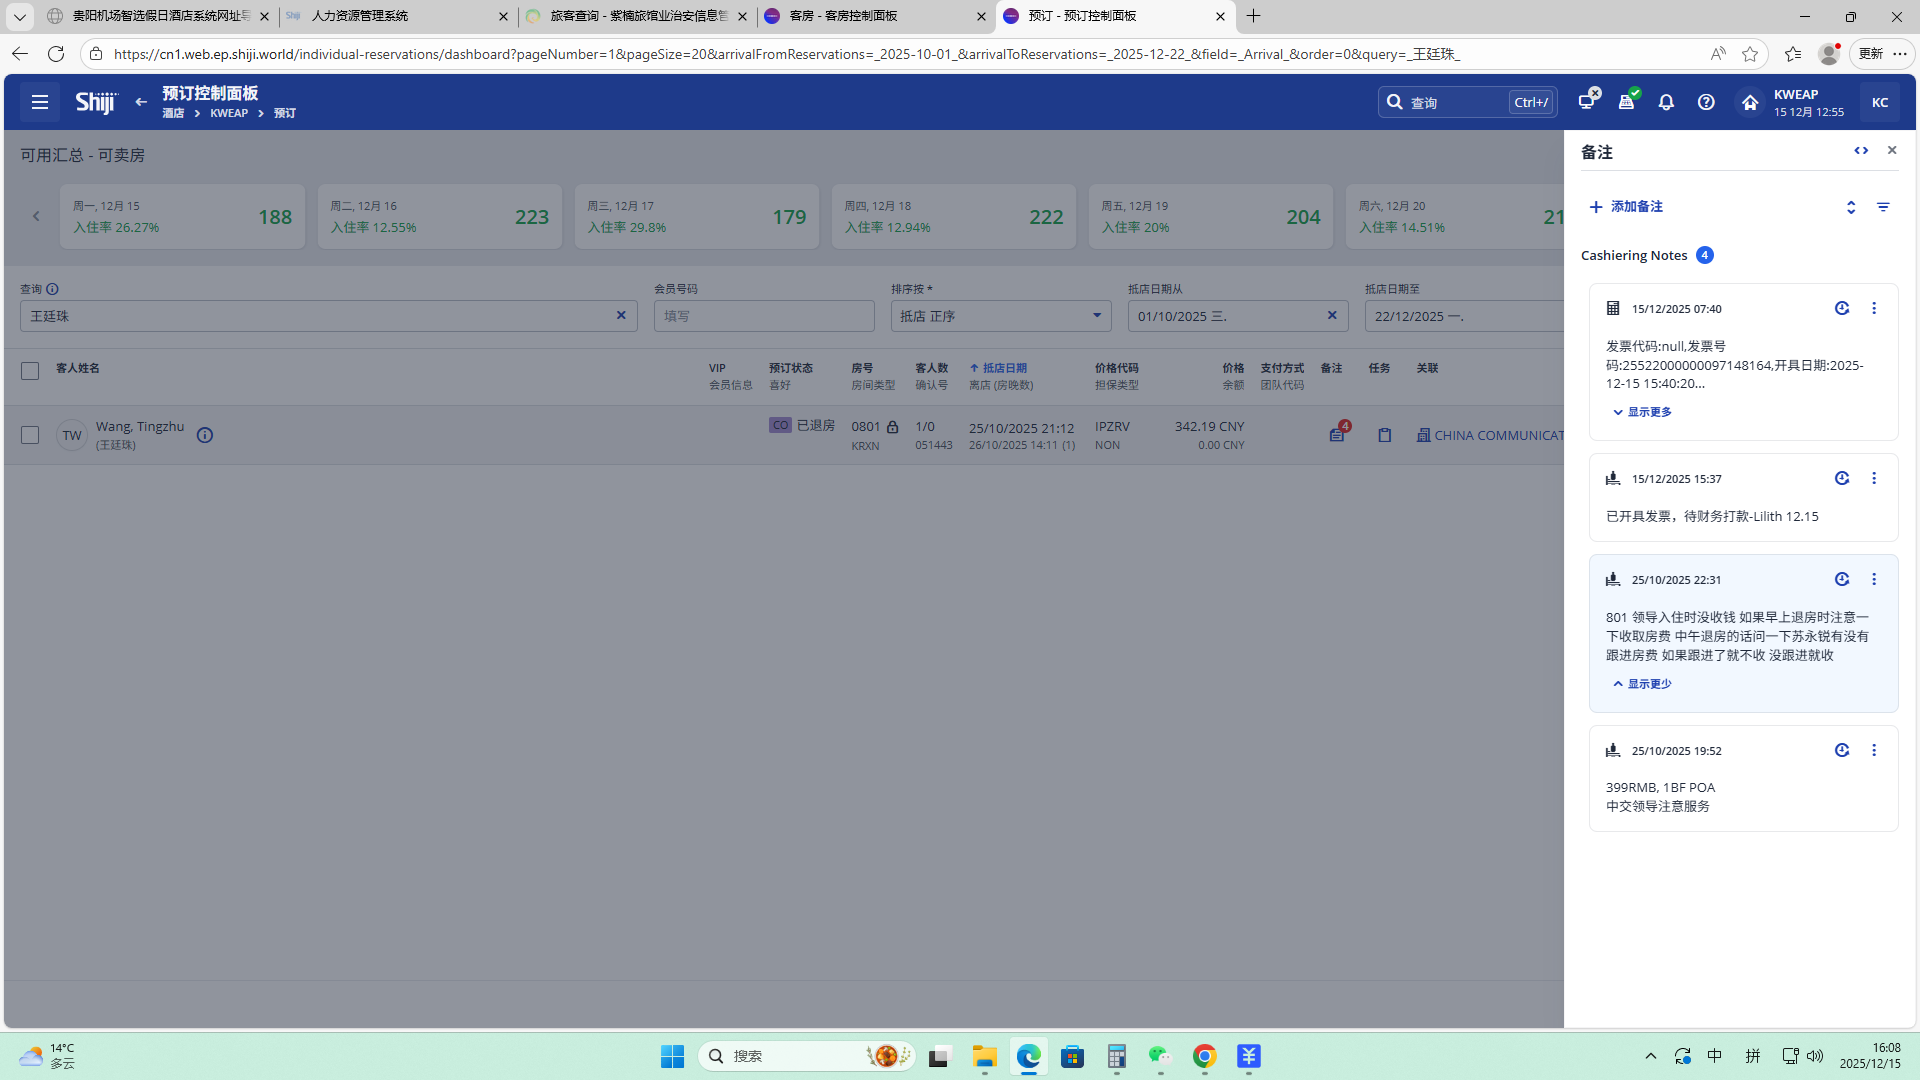Open more options on the 15/12/2025 15:37 note

(x=1874, y=478)
